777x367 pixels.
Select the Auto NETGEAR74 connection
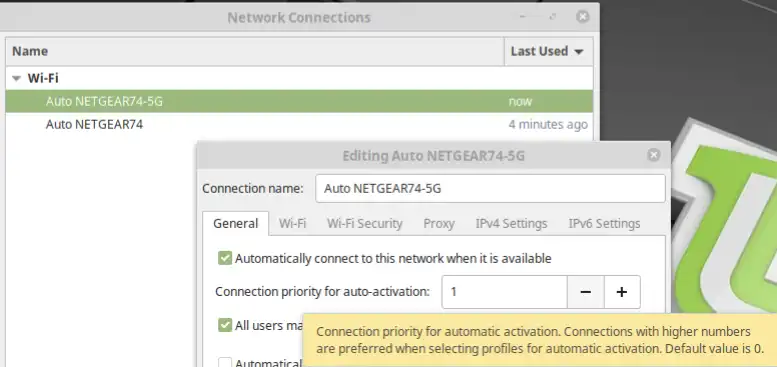[x=299, y=124]
